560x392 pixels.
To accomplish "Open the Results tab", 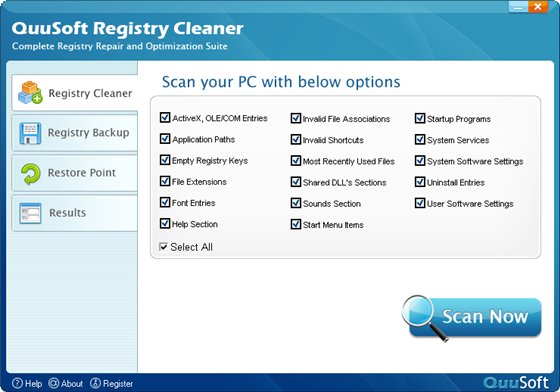I will click(x=75, y=213).
